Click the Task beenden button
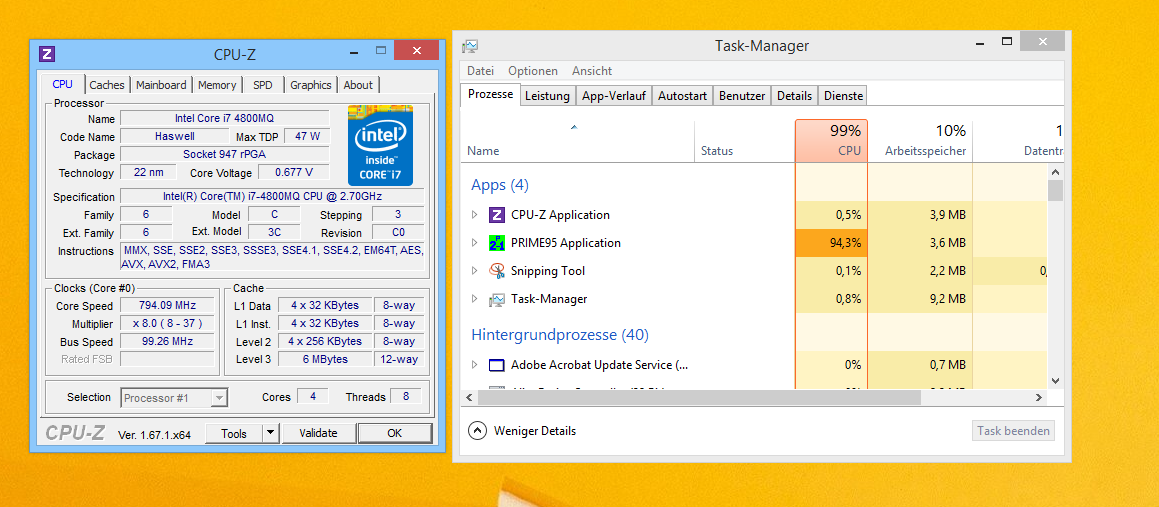 click(x=1013, y=431)
